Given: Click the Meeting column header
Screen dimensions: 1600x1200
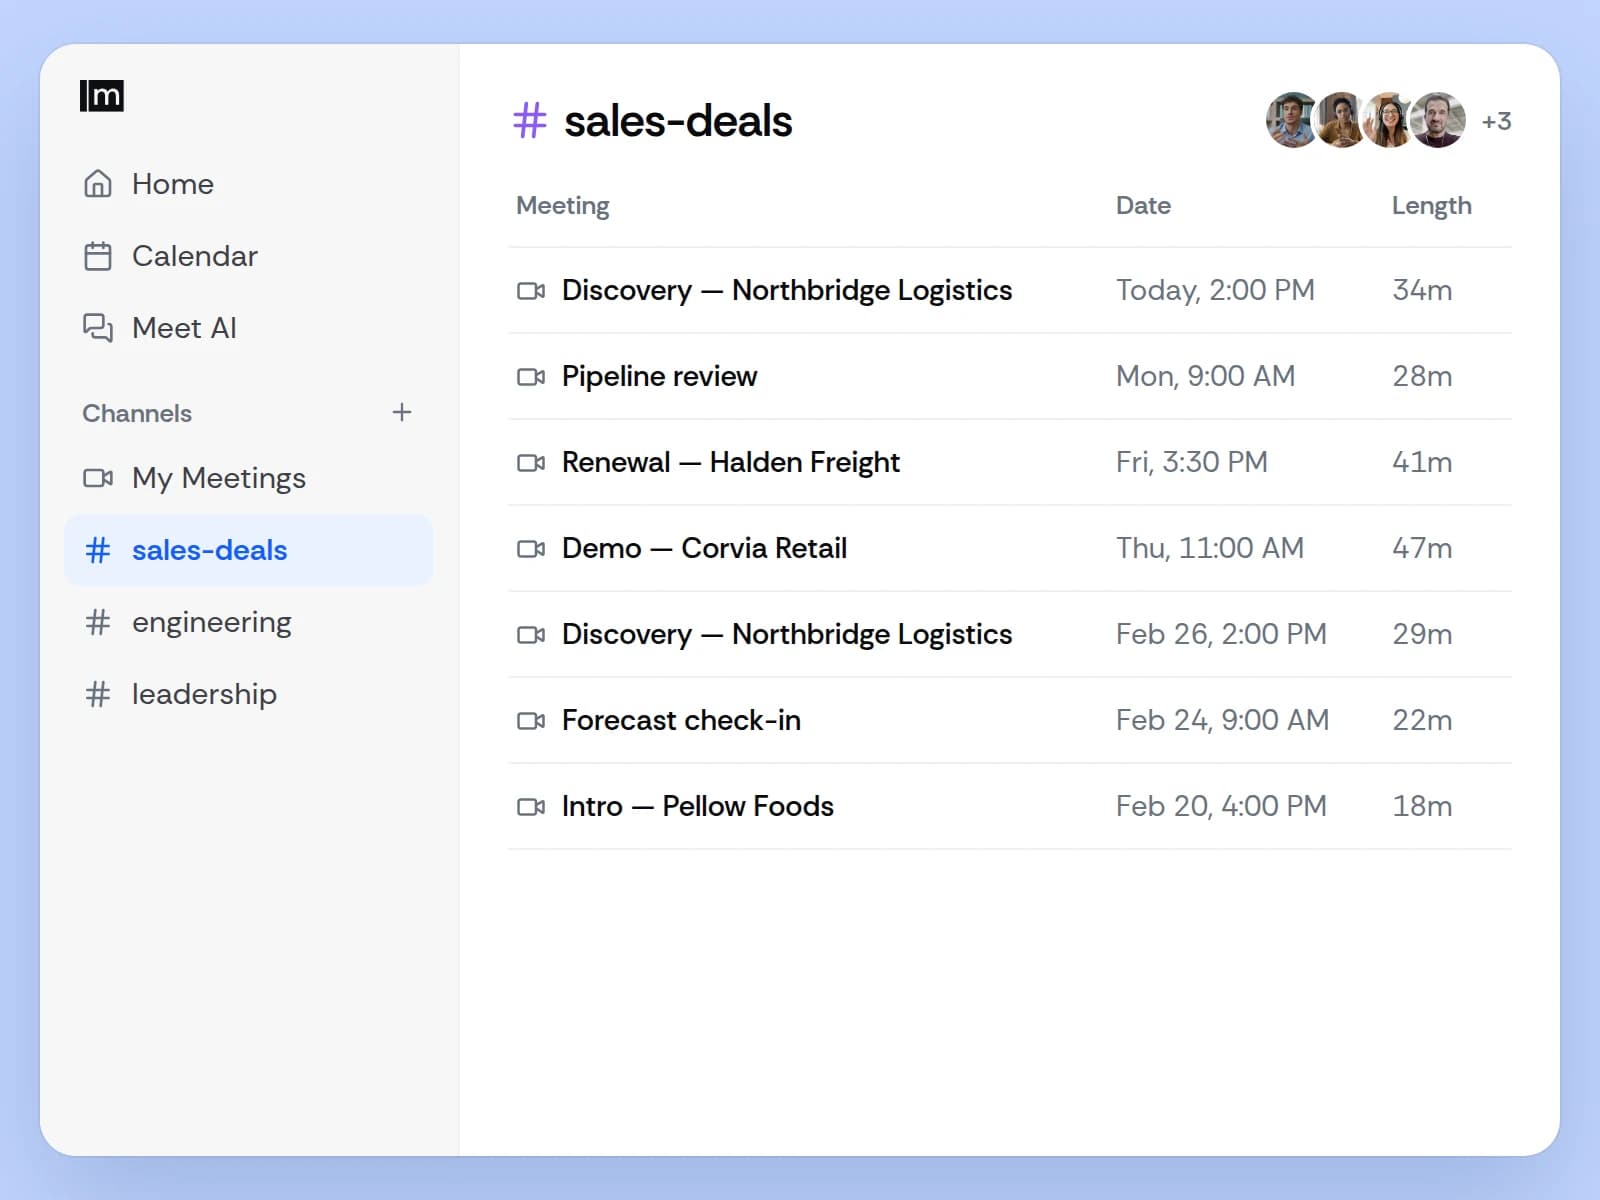Looking at the screenshot, I should click(x=563, y=205).
